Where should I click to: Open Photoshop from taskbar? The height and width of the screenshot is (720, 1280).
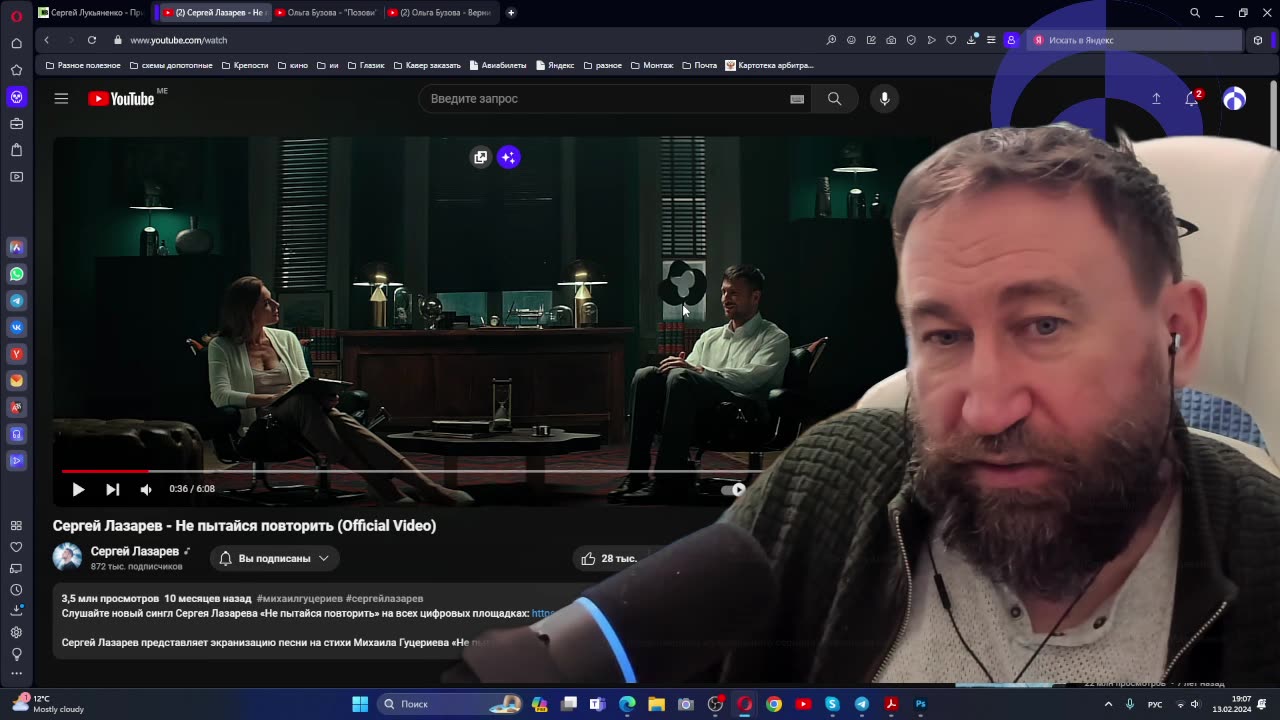click(920, 704)
